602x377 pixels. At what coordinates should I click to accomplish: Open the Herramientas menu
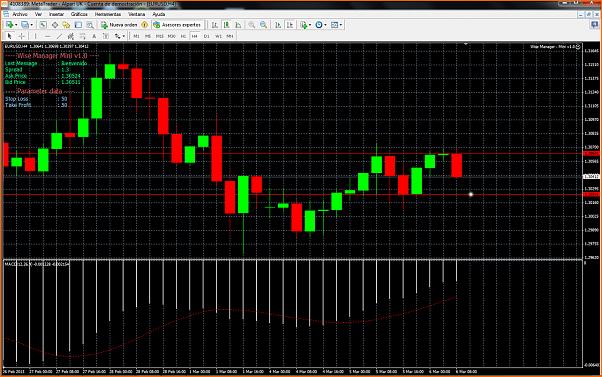point(108,14)
